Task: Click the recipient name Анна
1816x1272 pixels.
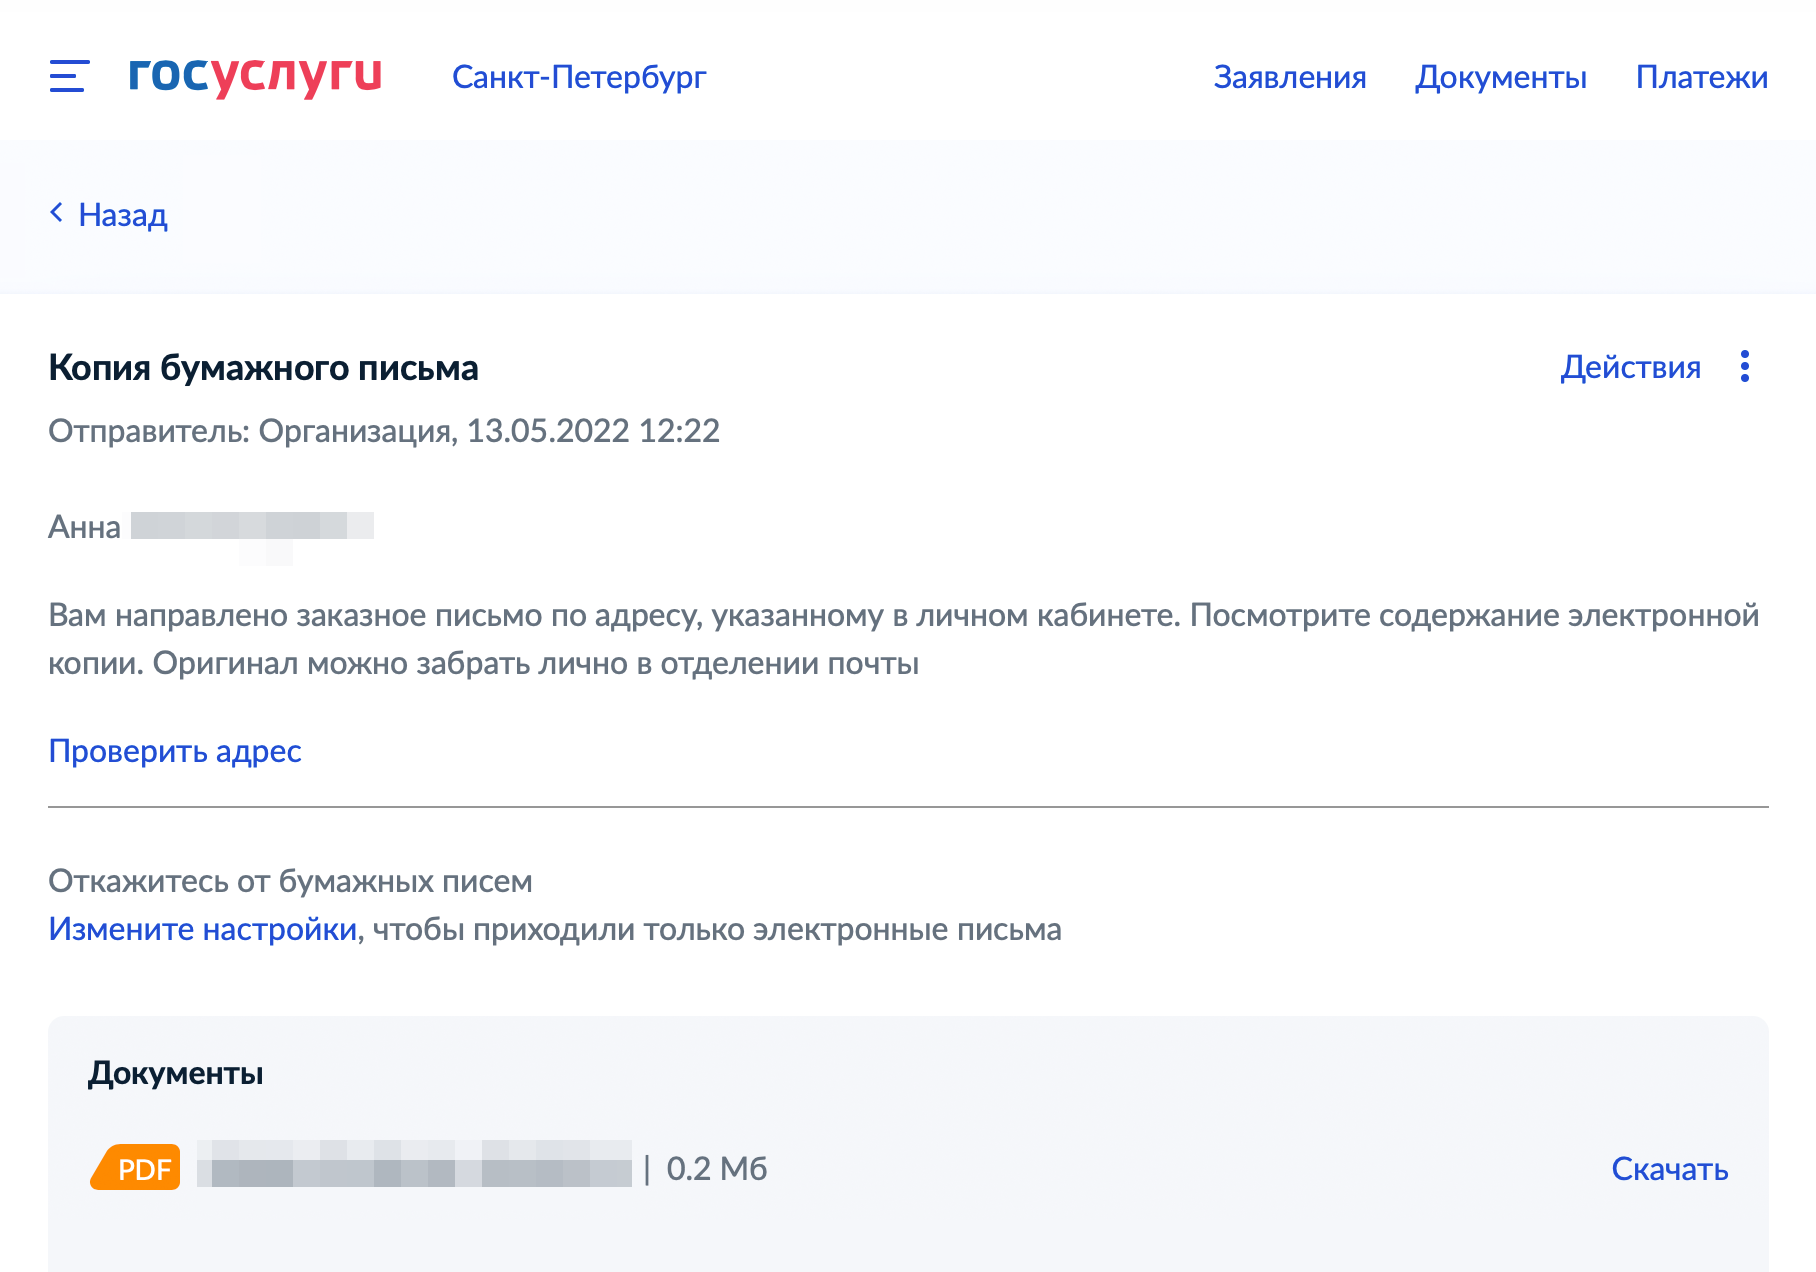Action: pos(85,527)
